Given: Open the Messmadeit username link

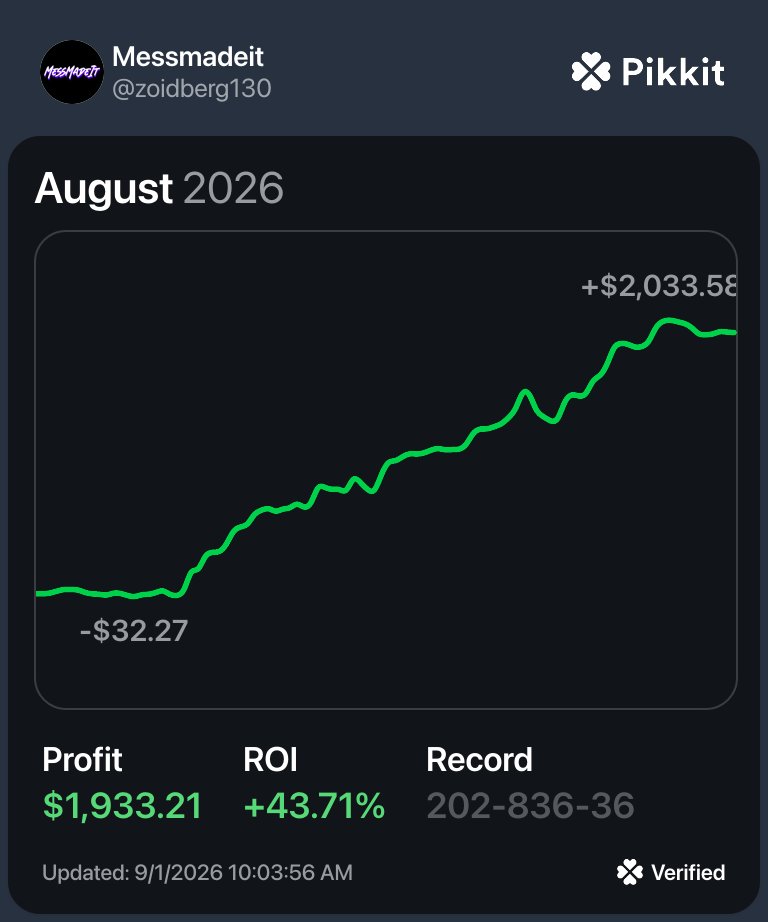Looking at the screenshot, I should pos(188,57).
